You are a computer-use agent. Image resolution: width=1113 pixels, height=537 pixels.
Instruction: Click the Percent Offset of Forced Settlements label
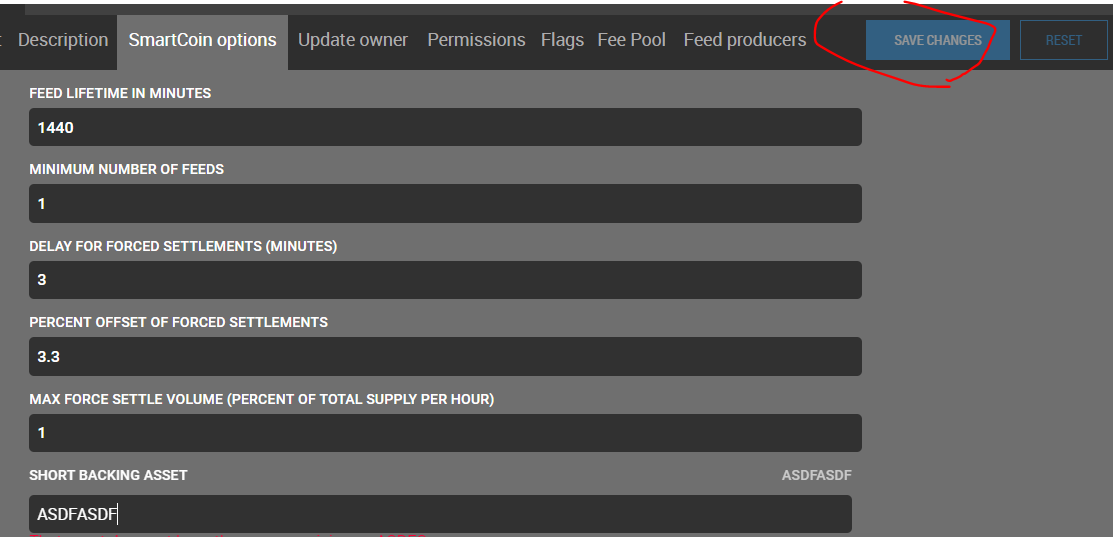[x=178, y=322]
